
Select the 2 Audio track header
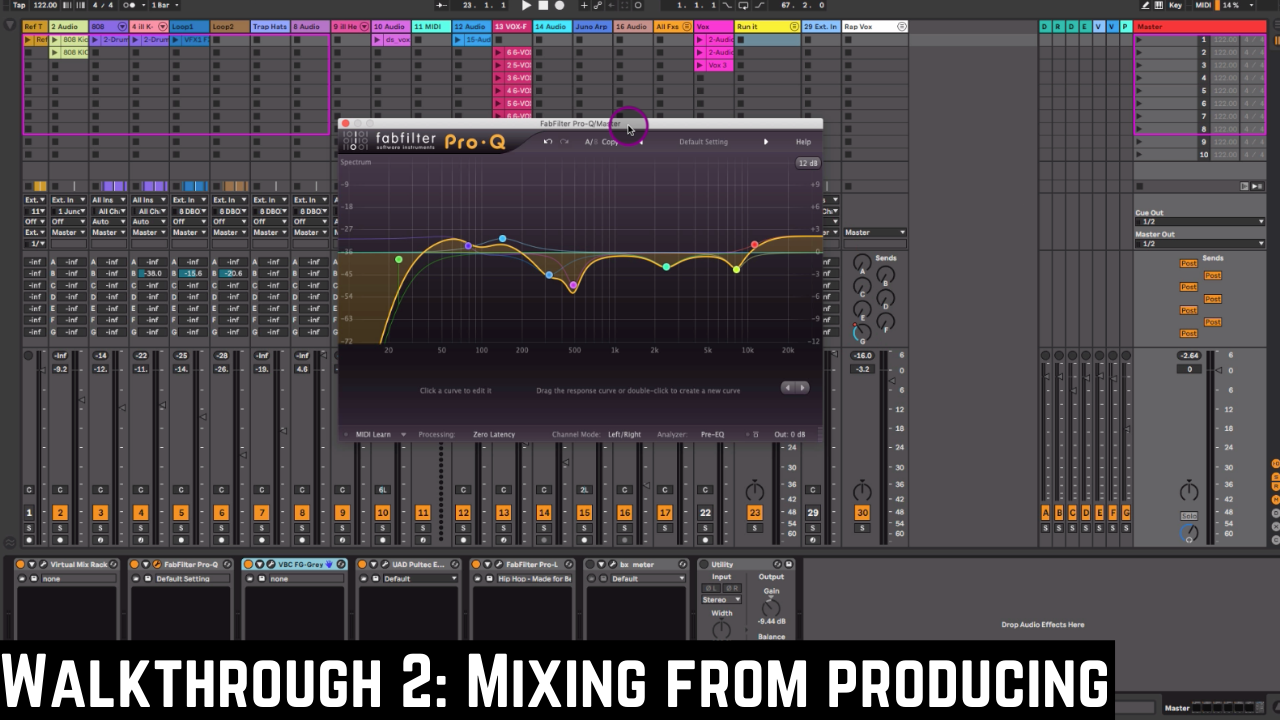(x=69, y=27)
